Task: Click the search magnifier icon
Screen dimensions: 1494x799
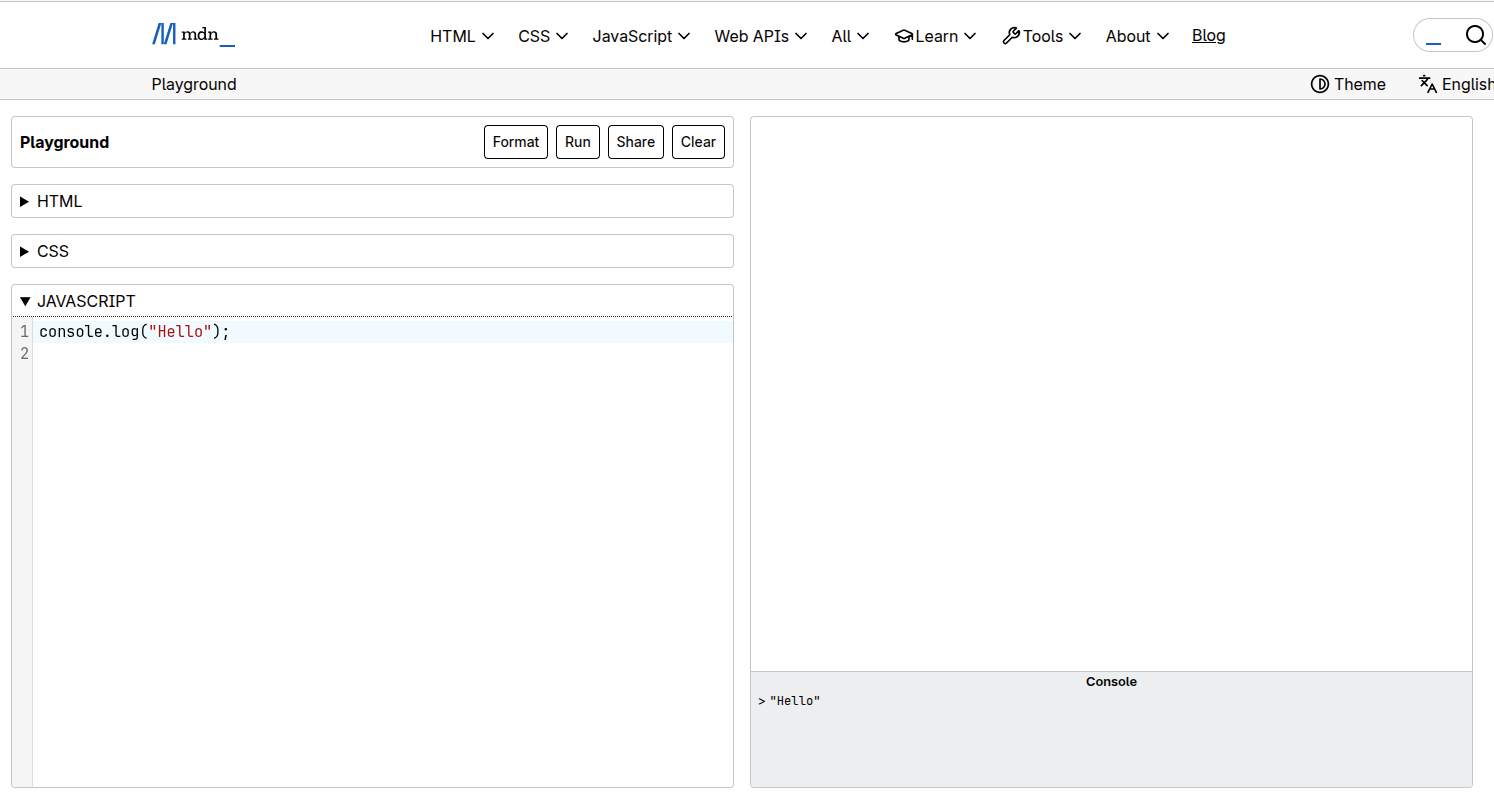Action: point(1476,35)
